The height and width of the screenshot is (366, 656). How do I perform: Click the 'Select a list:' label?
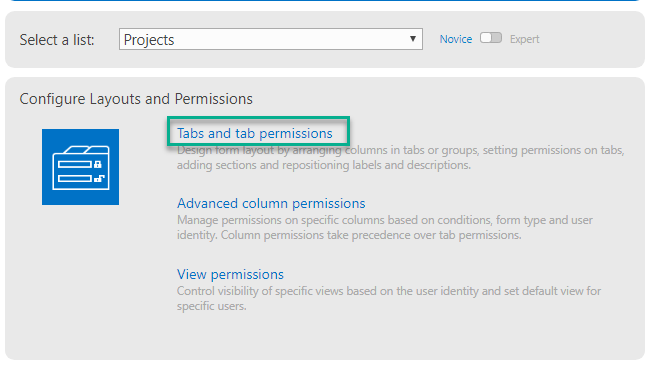click(x=57, y=40)
